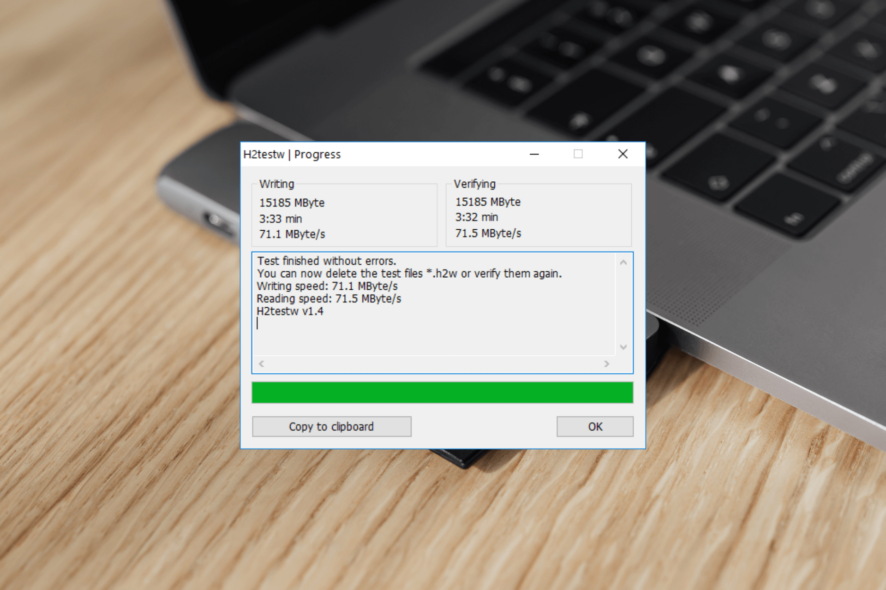Click the 'Test finished without errors.' line

327,261
